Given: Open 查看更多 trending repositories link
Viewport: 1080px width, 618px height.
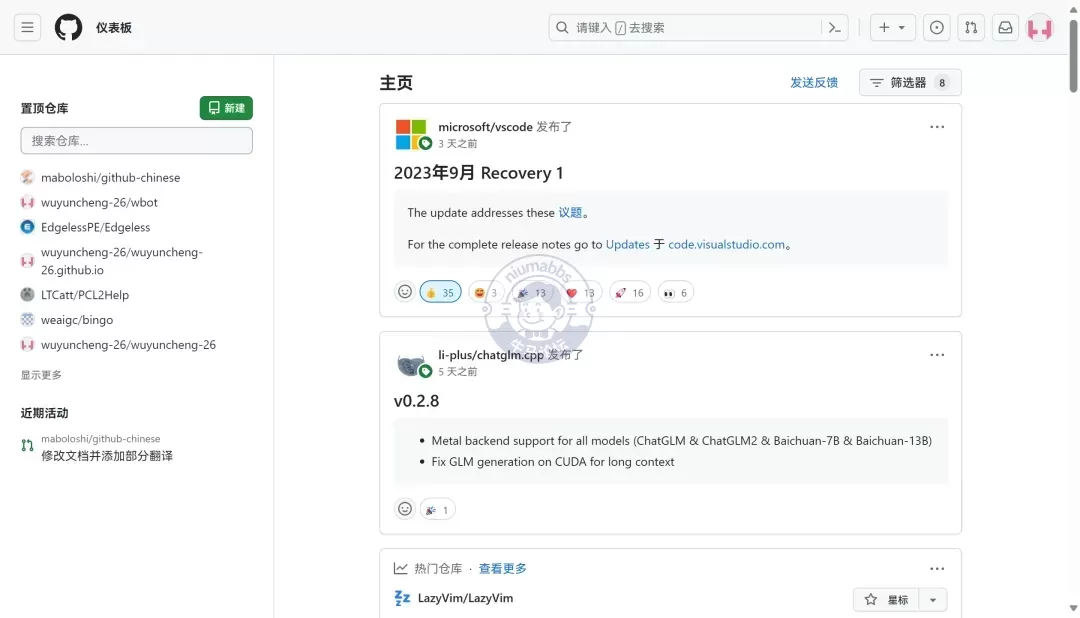Looking at the screenshot, I should point(503,568).
